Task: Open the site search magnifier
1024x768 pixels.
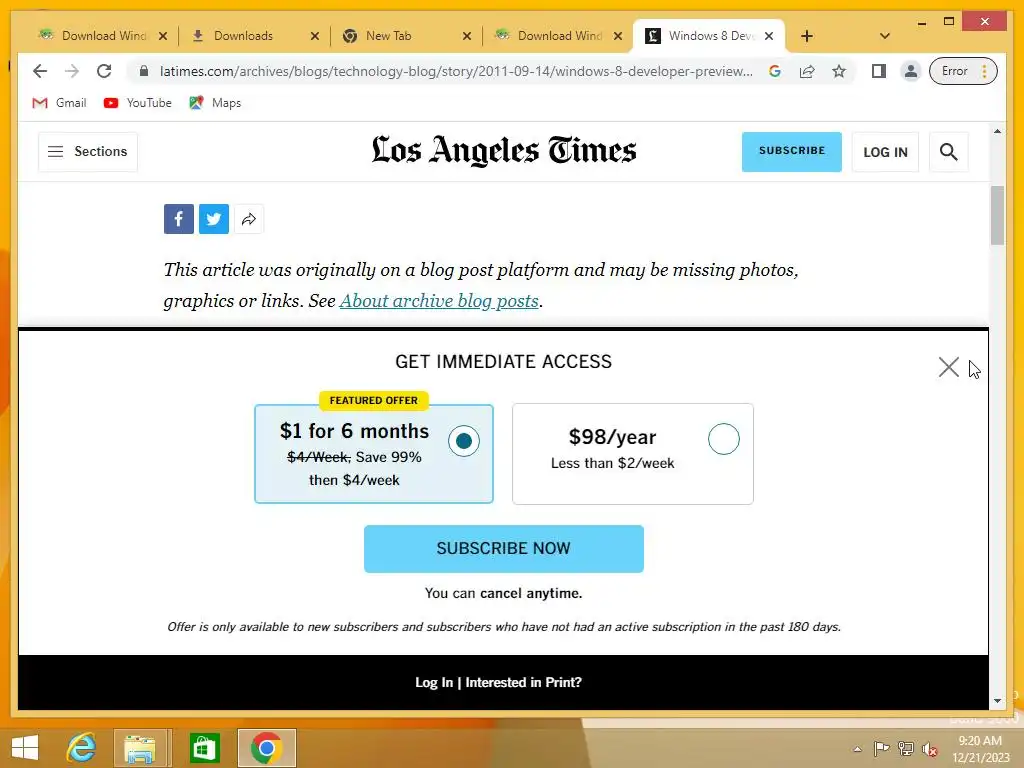Action: pos(948,152)
